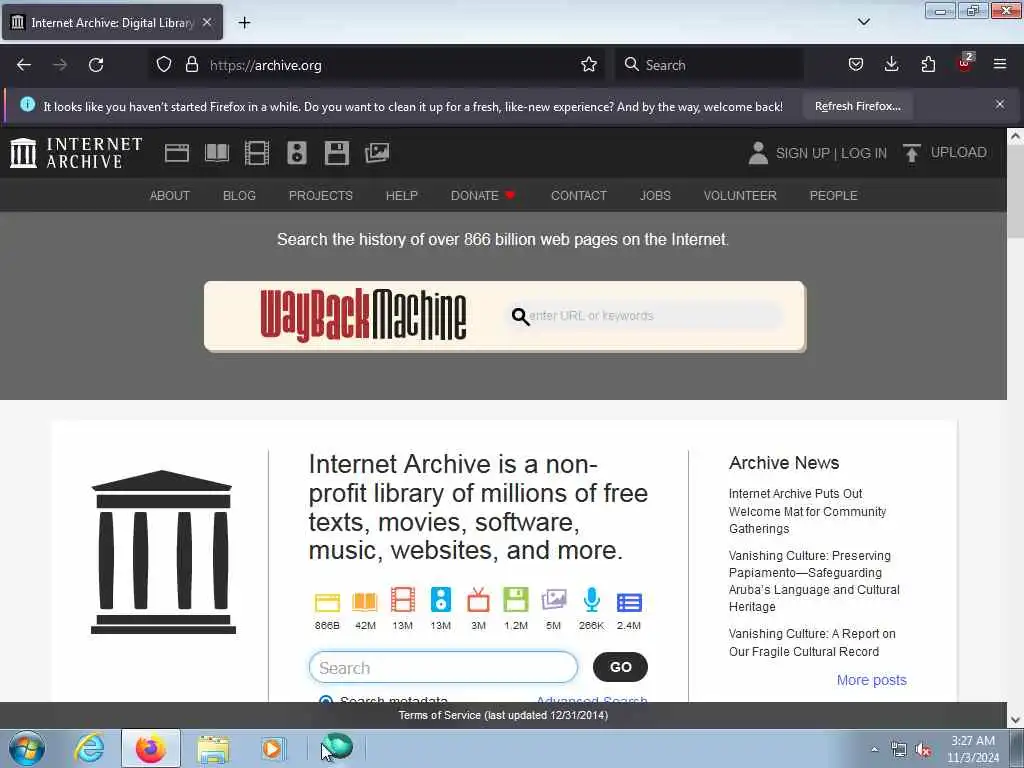1024x768 pixels.
Task: Open the BLOG menu item
Action: point(239,195)
